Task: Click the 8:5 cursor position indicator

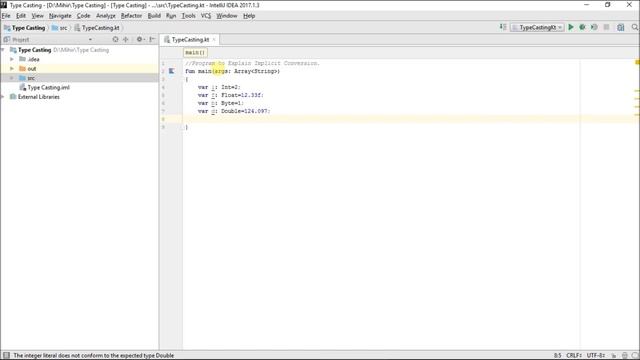Action: [558, 356]
